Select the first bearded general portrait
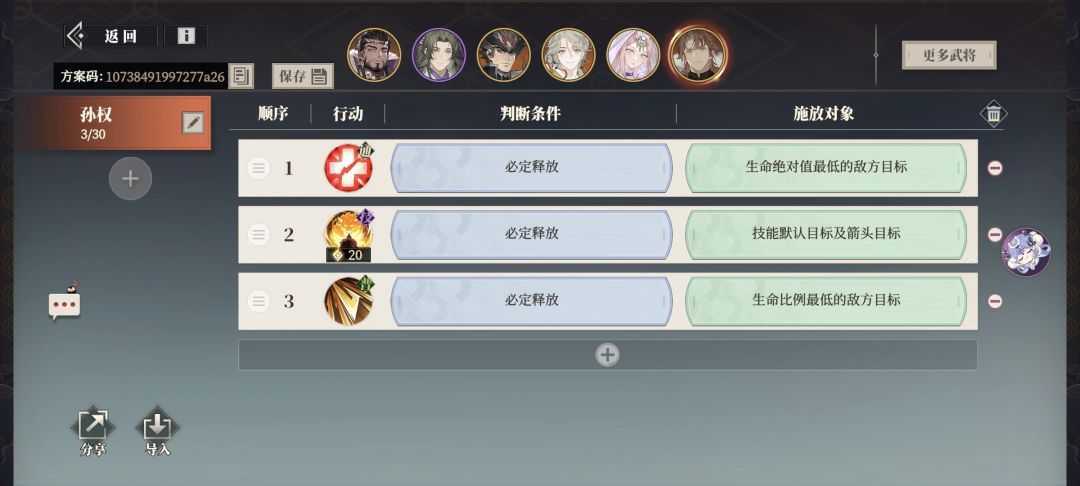The width and height of the screenshot is (1080, 486). pyautogui.click(x=374, y=55)
